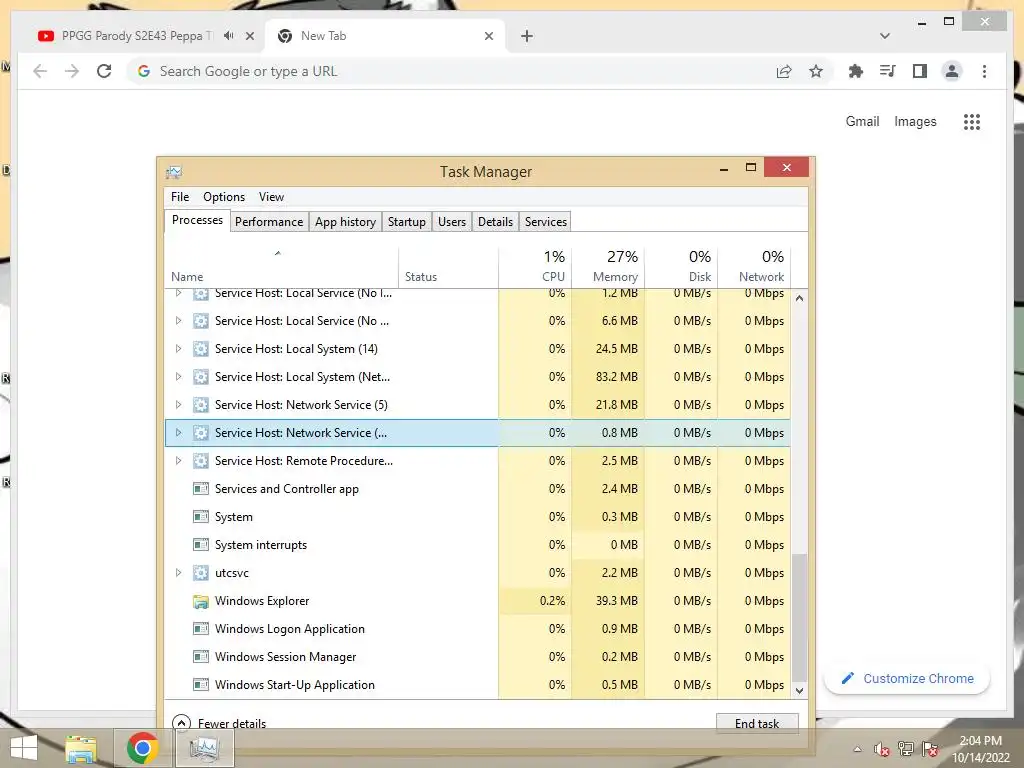The height and width of the screenshot is (768, 1024).
Task: Expand the highlighted Service Host: Network Service row
Action: coord(178,433)
